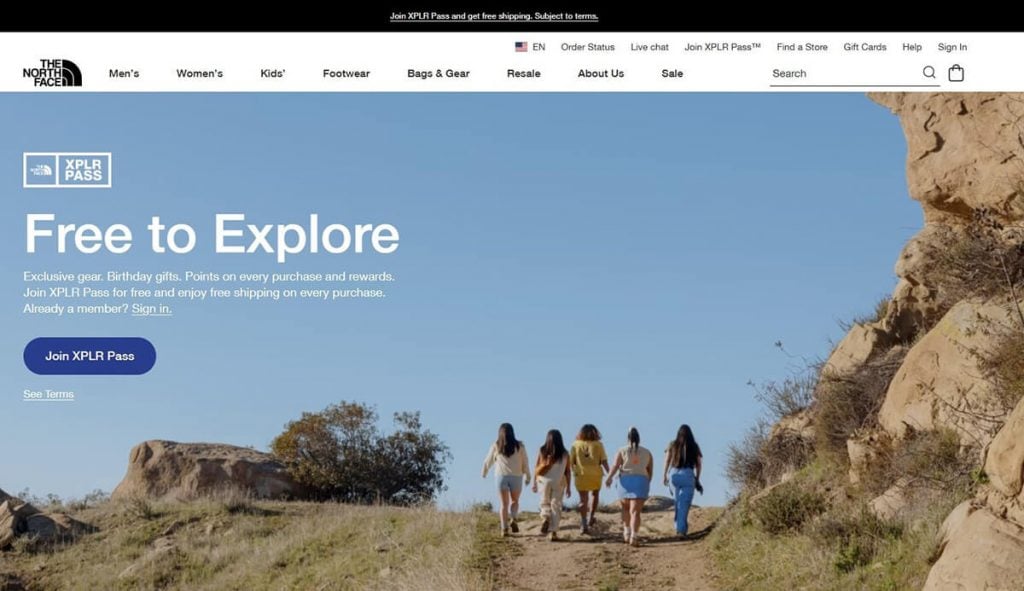Open Find a Store link
The width and height of the screenshot is (1024, 591).
(802, 47)
